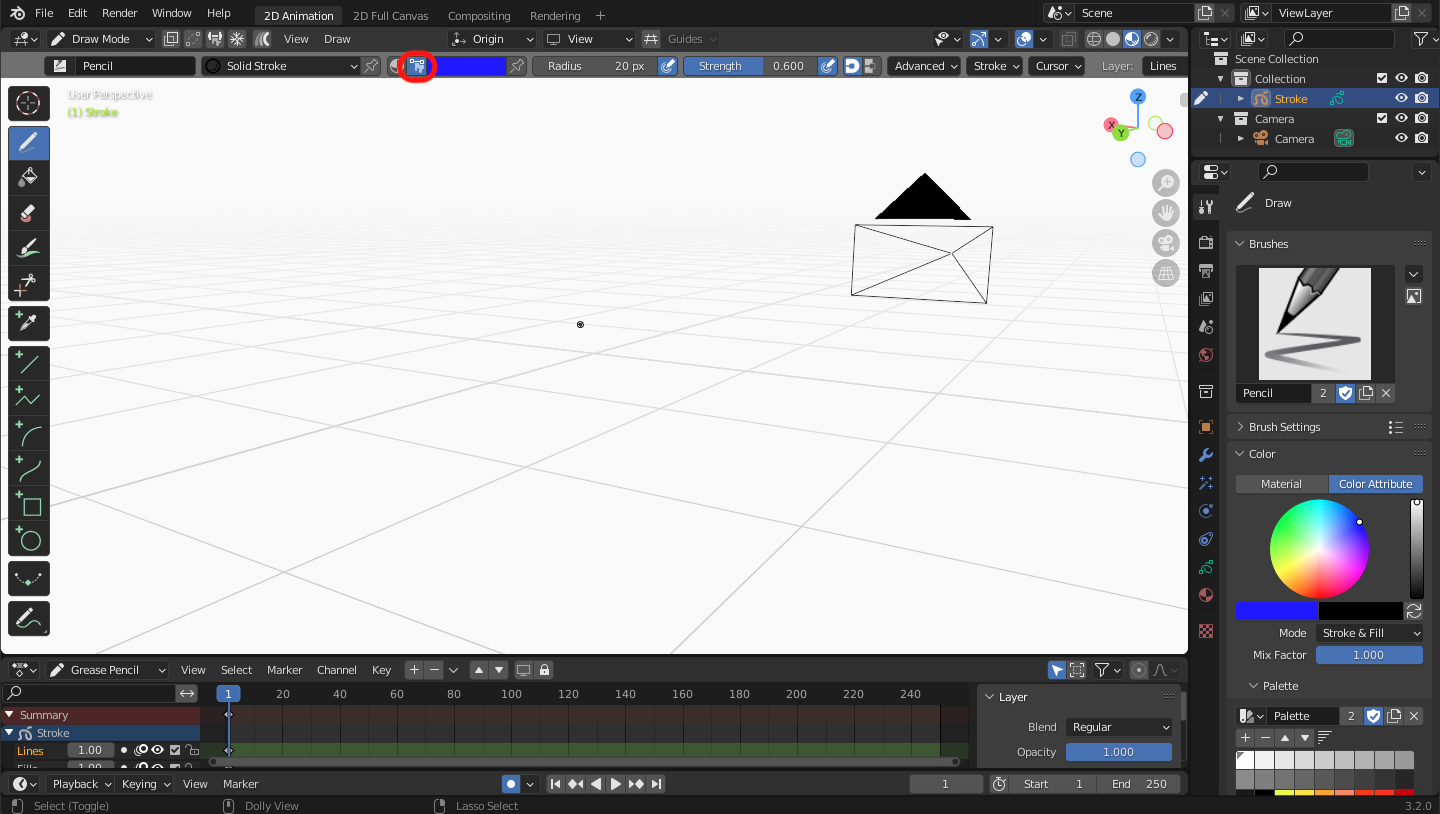Screen dimensions: 1440x814
Task: Switch to the 2D Full Canvas workspace
Action: [x=390, y=16]
